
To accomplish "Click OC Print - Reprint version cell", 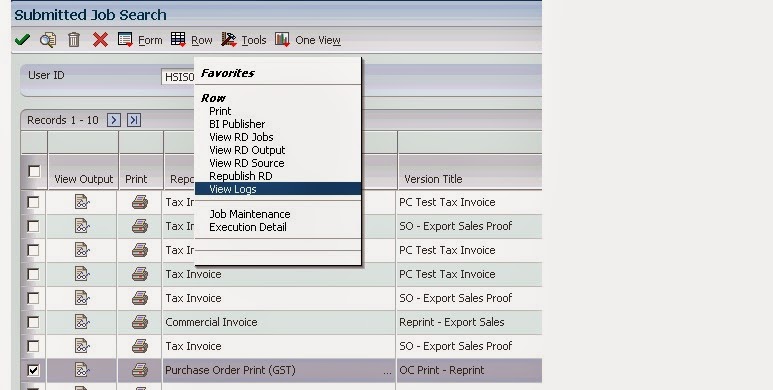I will click(469, 370).
